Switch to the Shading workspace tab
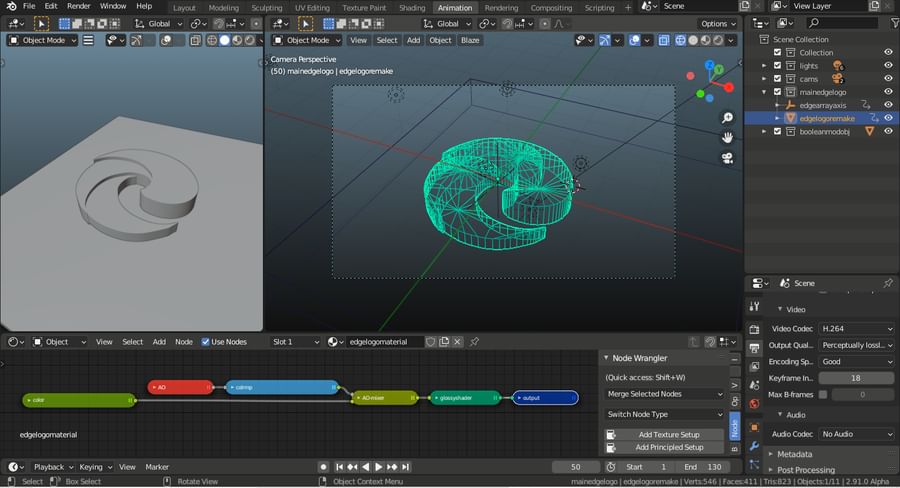 [412, 8]
